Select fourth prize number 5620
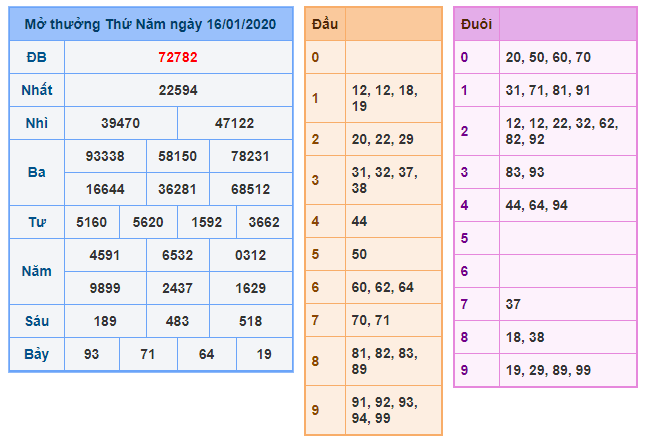 [x=149, y=222]
